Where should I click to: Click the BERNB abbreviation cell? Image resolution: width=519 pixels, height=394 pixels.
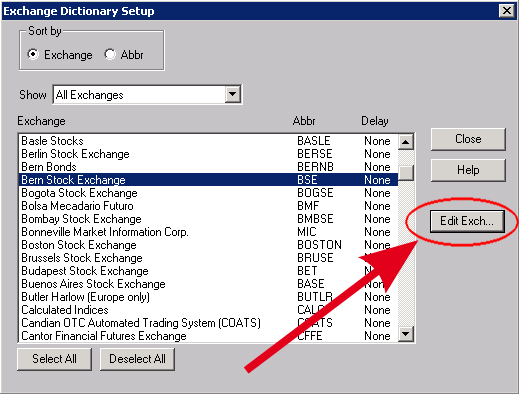[315, 167]
